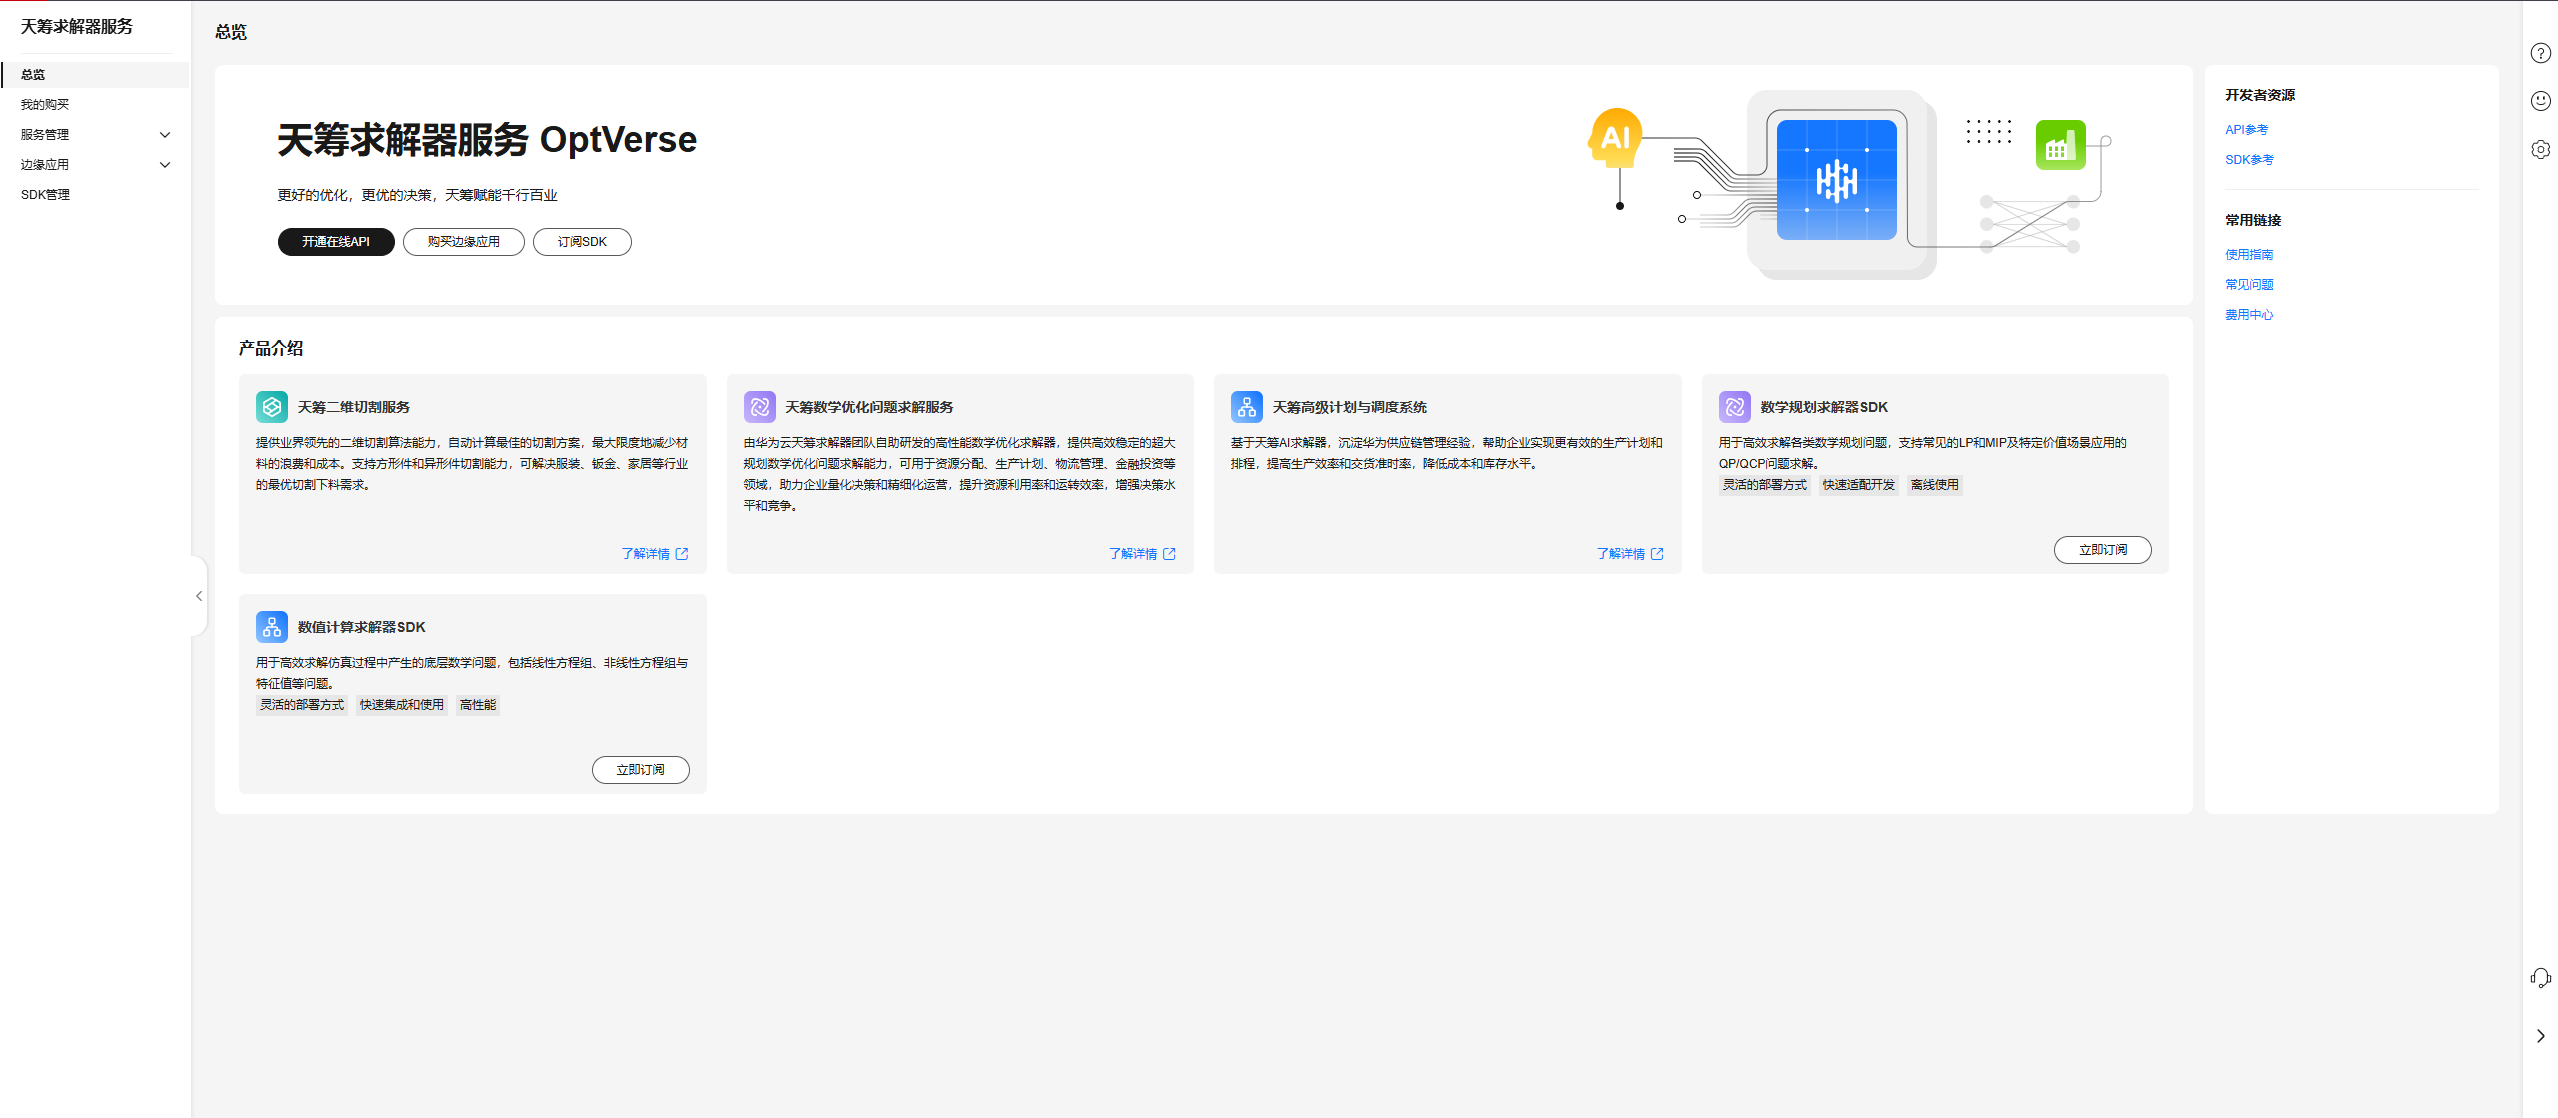Click the 常用链接 heading

(2252, 220)
